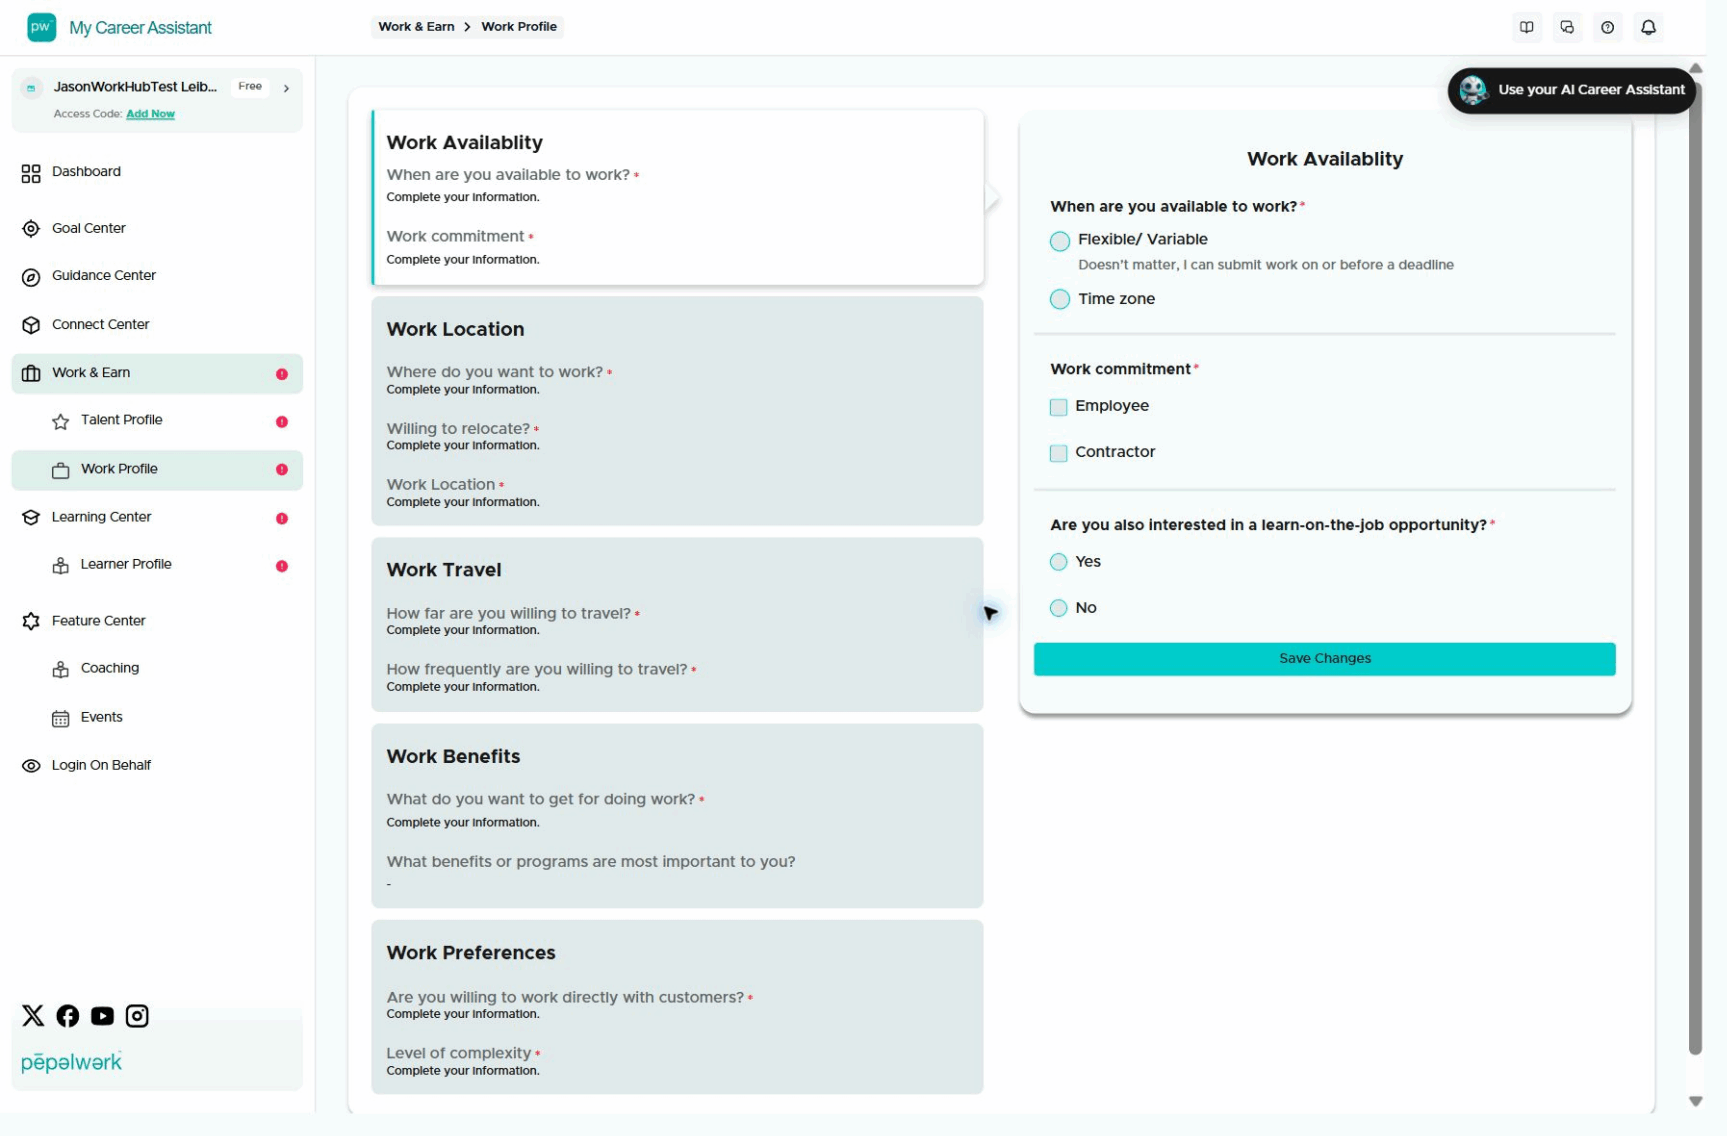Click the Add Now access code link

[x=150, y=114]
